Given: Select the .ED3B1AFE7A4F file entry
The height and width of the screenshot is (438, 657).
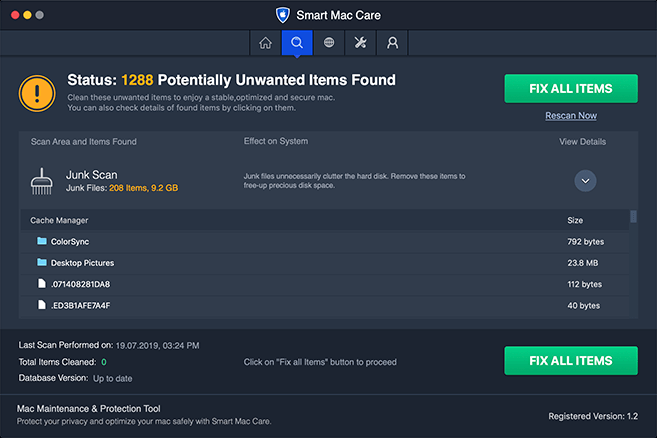Looking at the screenshot, I should tap(80, 305).
